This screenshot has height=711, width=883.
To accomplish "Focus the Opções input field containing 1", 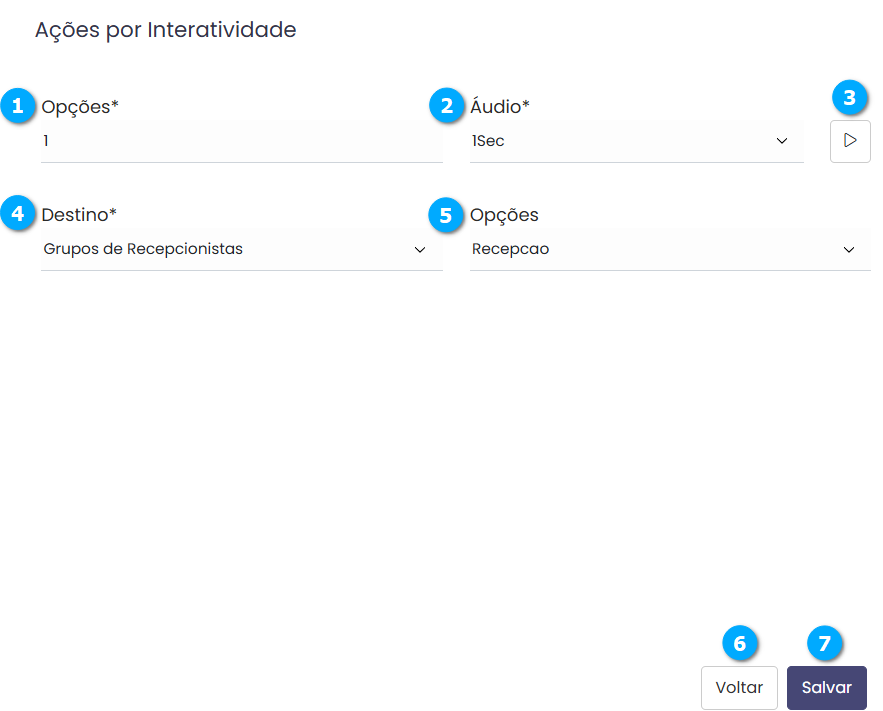I will (x=240, y=141).
